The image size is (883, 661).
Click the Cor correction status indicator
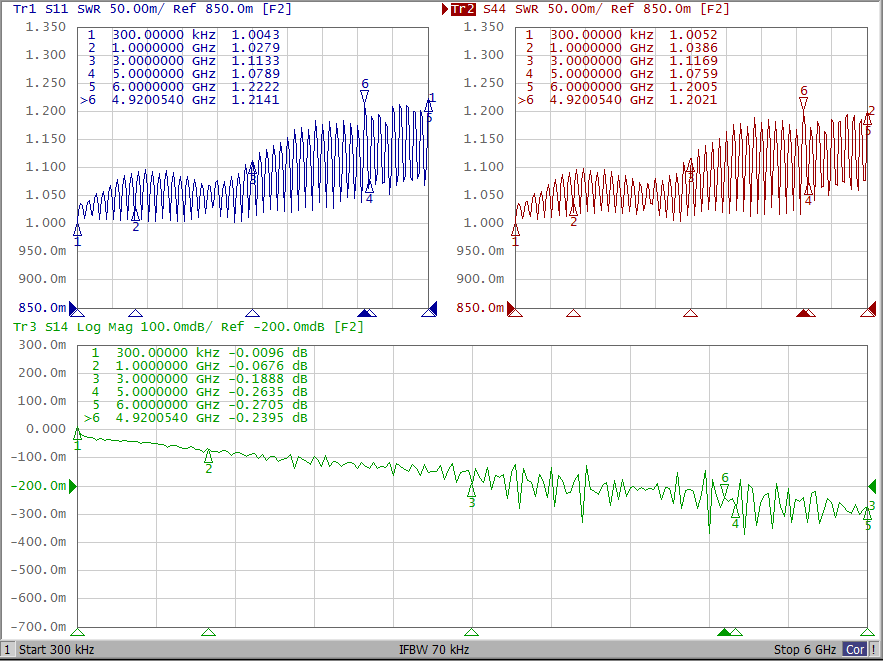click(853, 650)
